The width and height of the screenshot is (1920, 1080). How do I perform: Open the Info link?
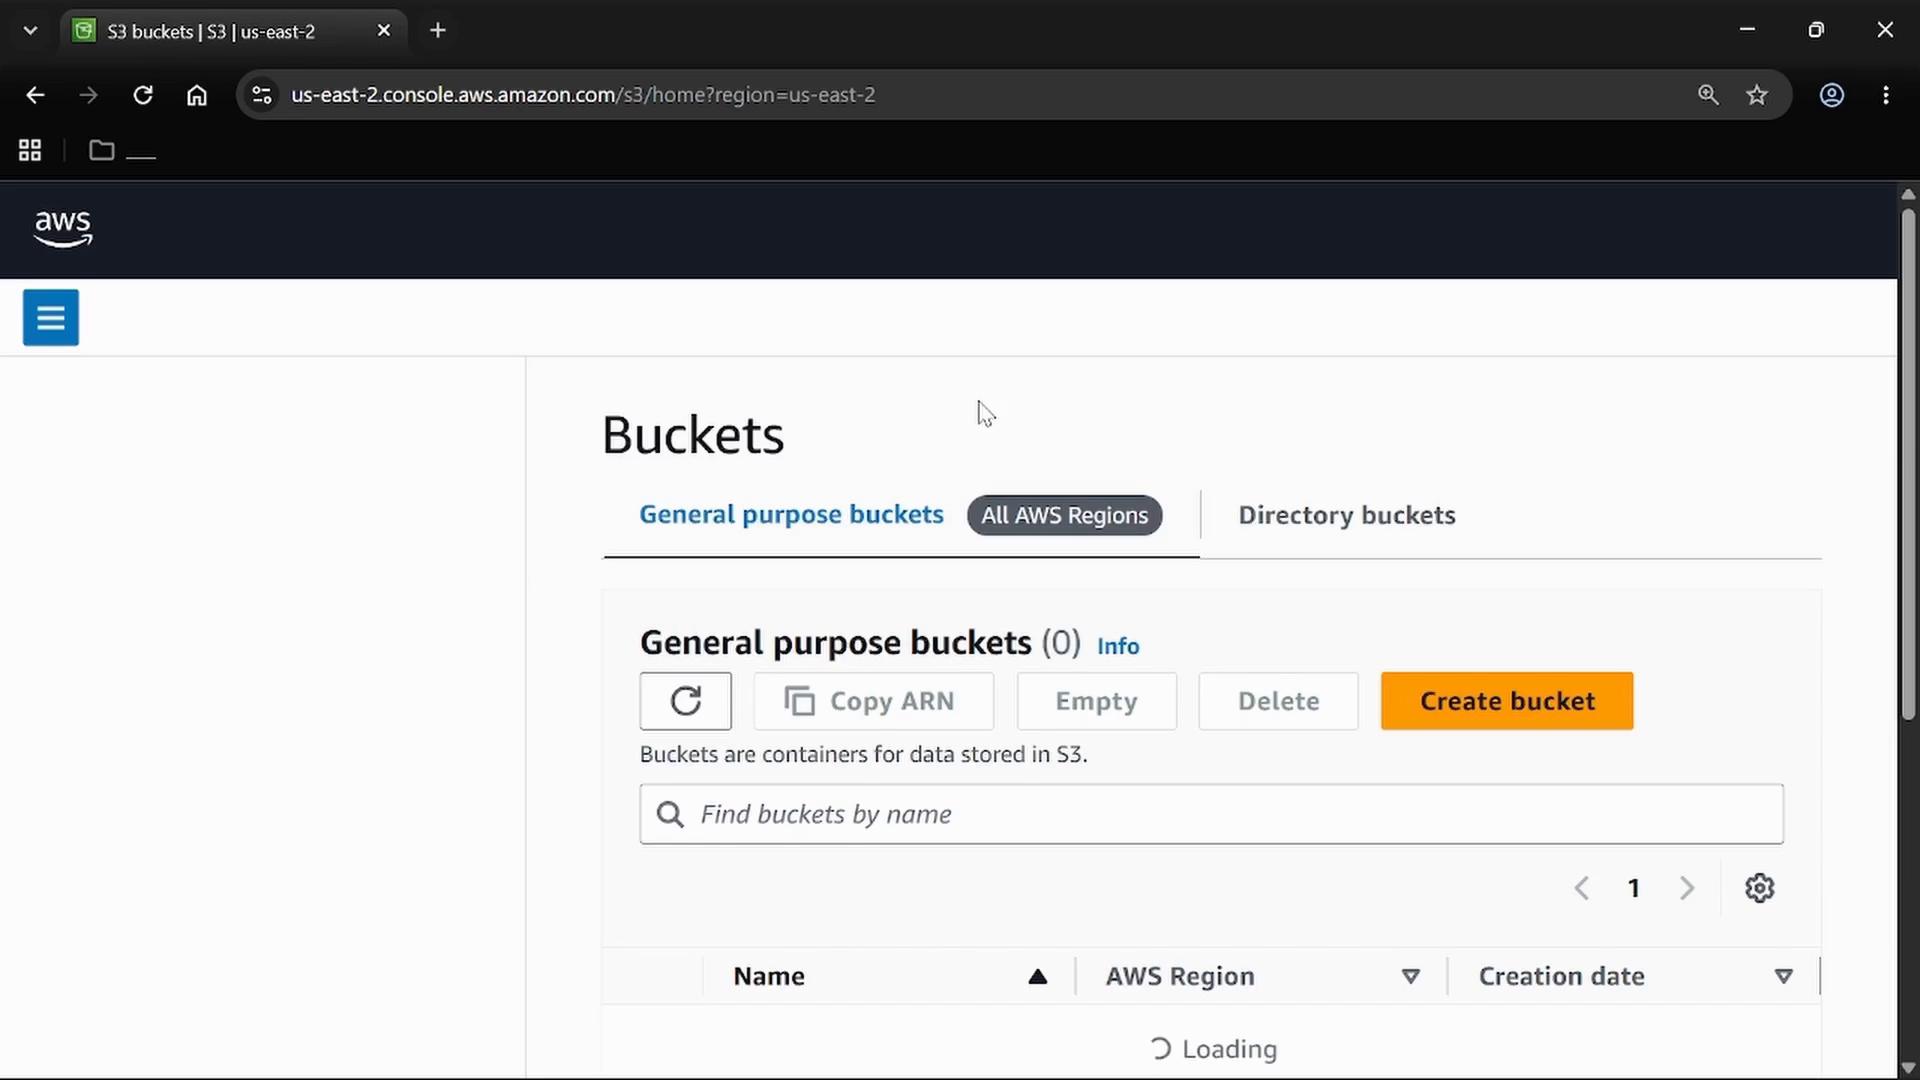pyautogui.click(x=1118, y=646)
